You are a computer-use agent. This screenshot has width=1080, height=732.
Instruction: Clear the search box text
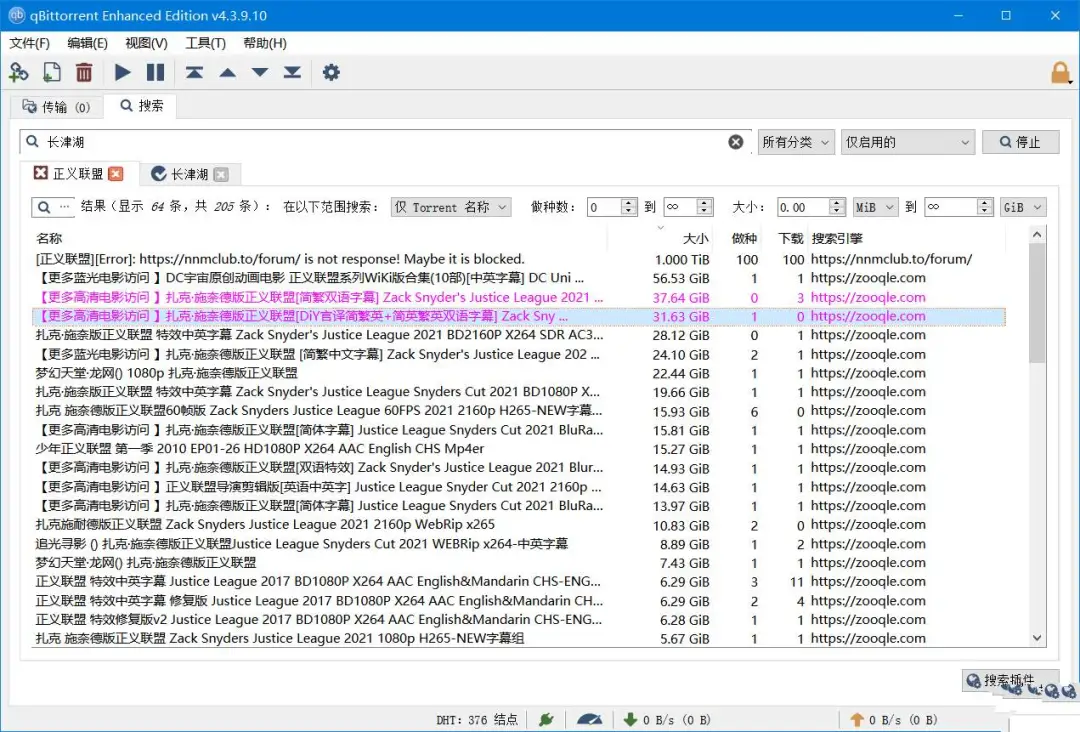pyautogui.click(x=736, y=142)
